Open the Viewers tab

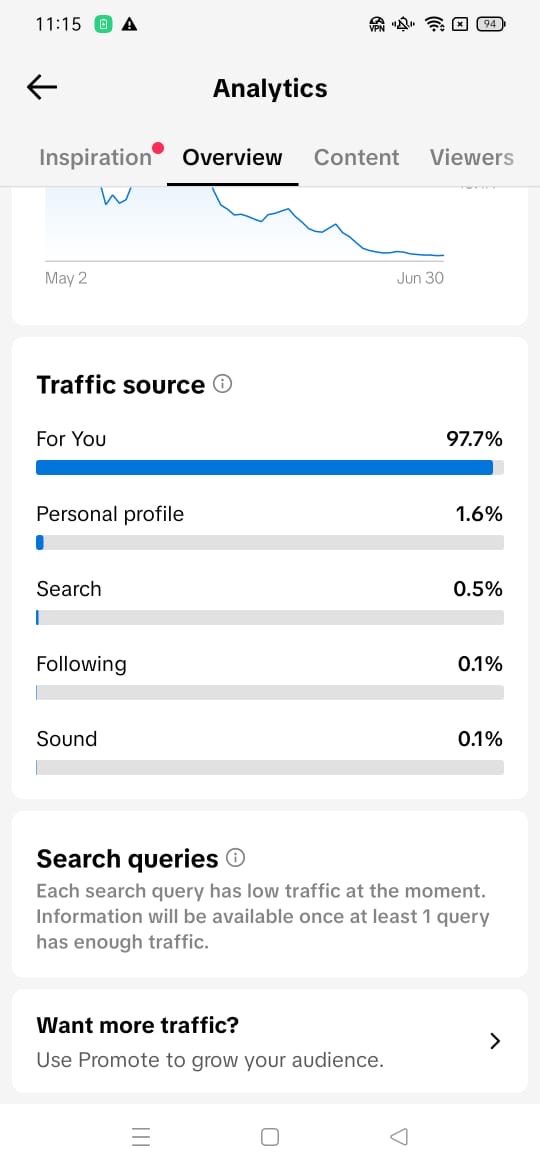pyautogui.click(x=472, y=157)
